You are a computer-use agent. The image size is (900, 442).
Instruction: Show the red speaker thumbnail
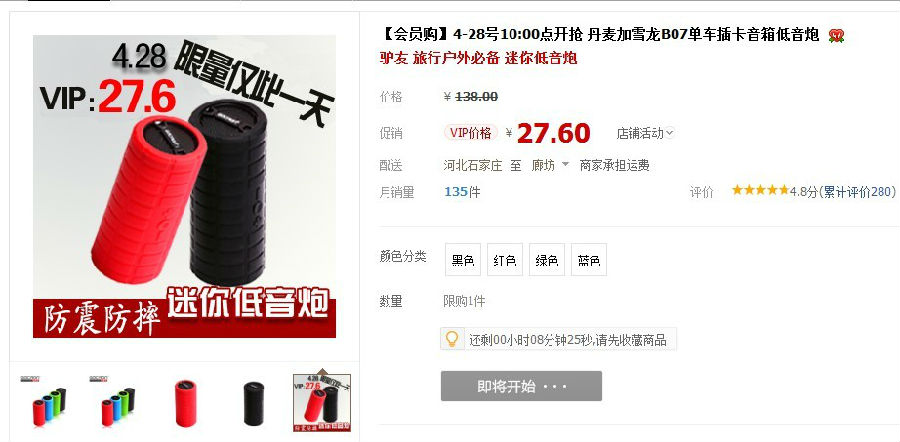(185, 402)
